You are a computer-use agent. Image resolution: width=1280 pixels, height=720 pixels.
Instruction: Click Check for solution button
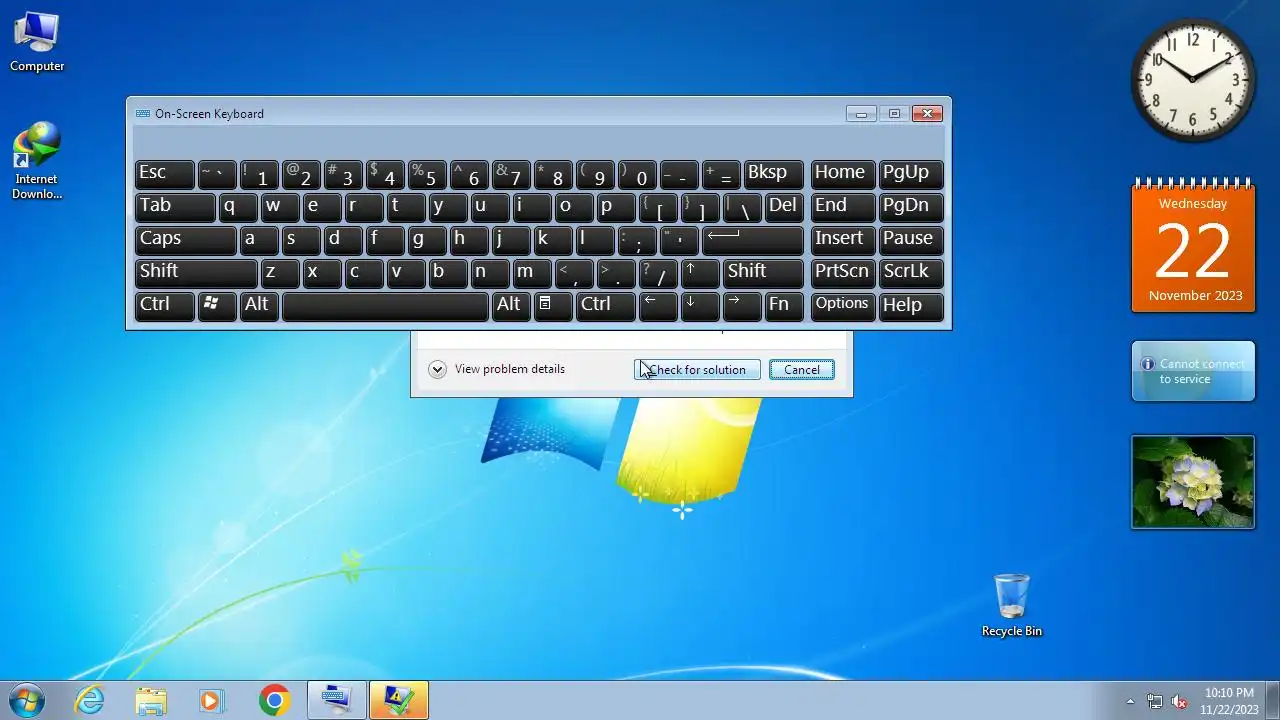[x=697, y=370]
